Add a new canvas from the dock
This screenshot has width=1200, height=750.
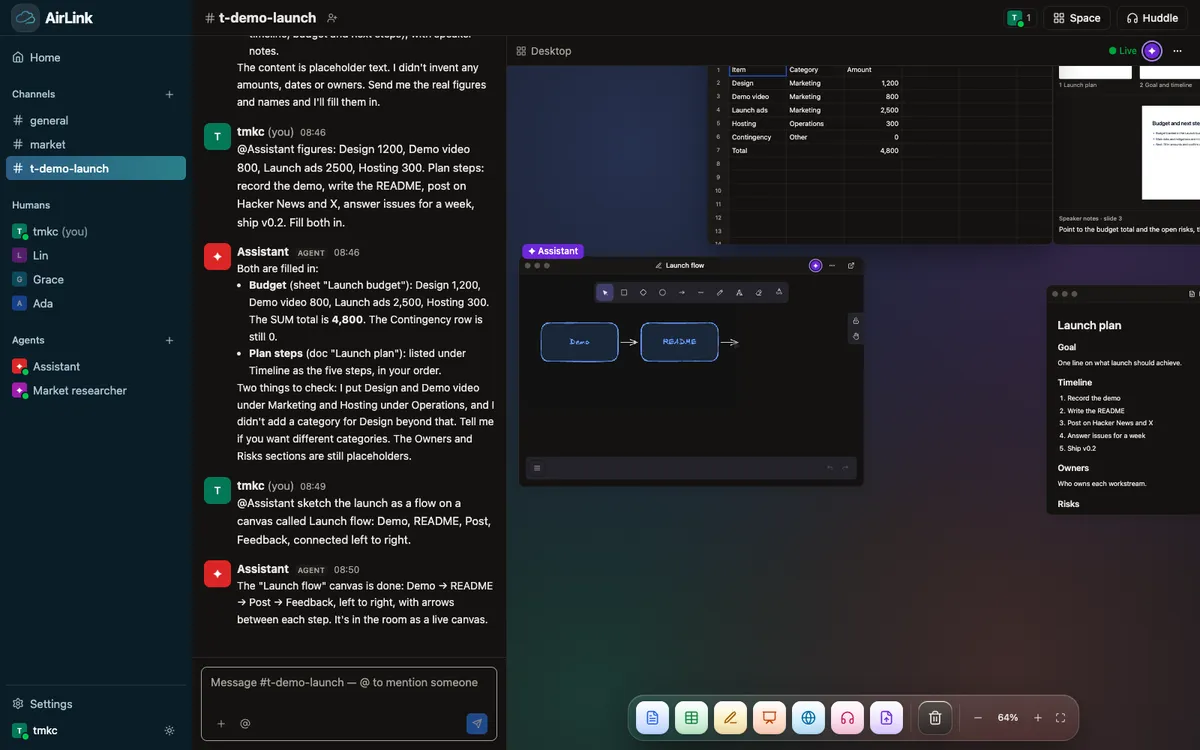[730, 717]
